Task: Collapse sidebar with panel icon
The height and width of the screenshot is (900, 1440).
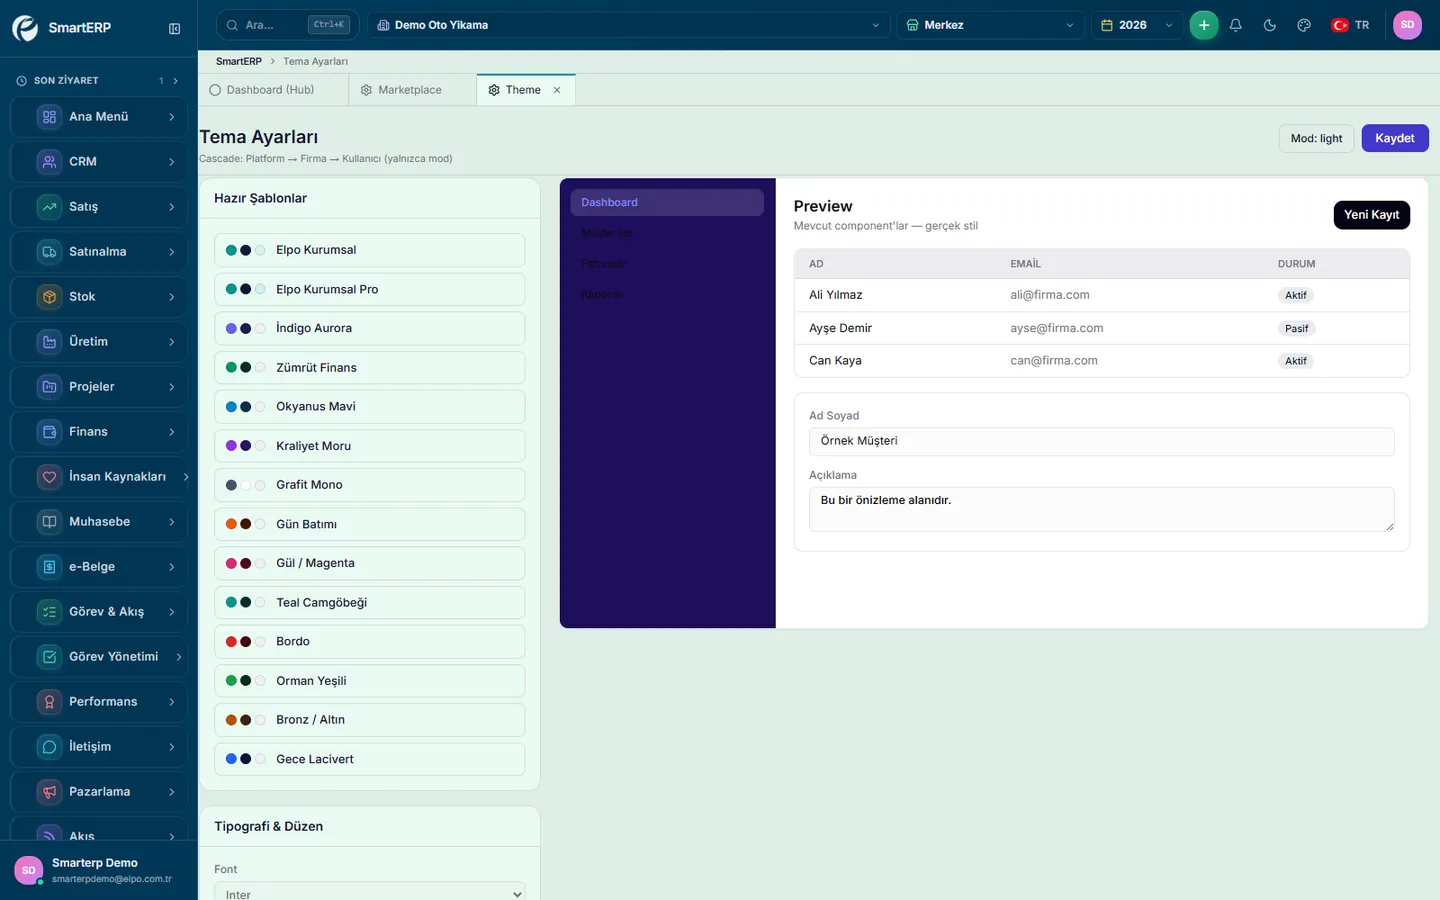Action: click(175, 29)
